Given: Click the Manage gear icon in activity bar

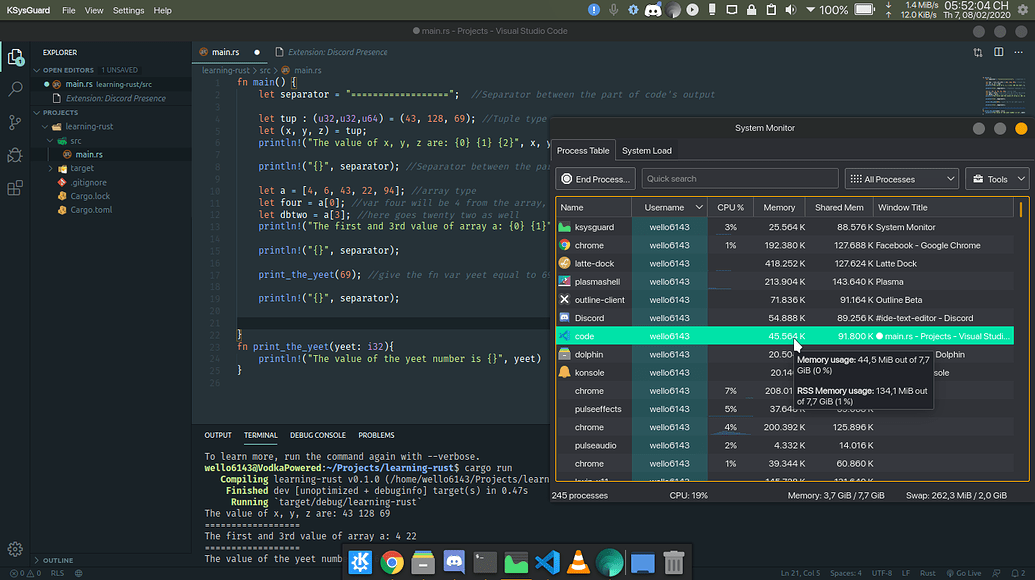Looking at the screenshot, I should [15, 549].
